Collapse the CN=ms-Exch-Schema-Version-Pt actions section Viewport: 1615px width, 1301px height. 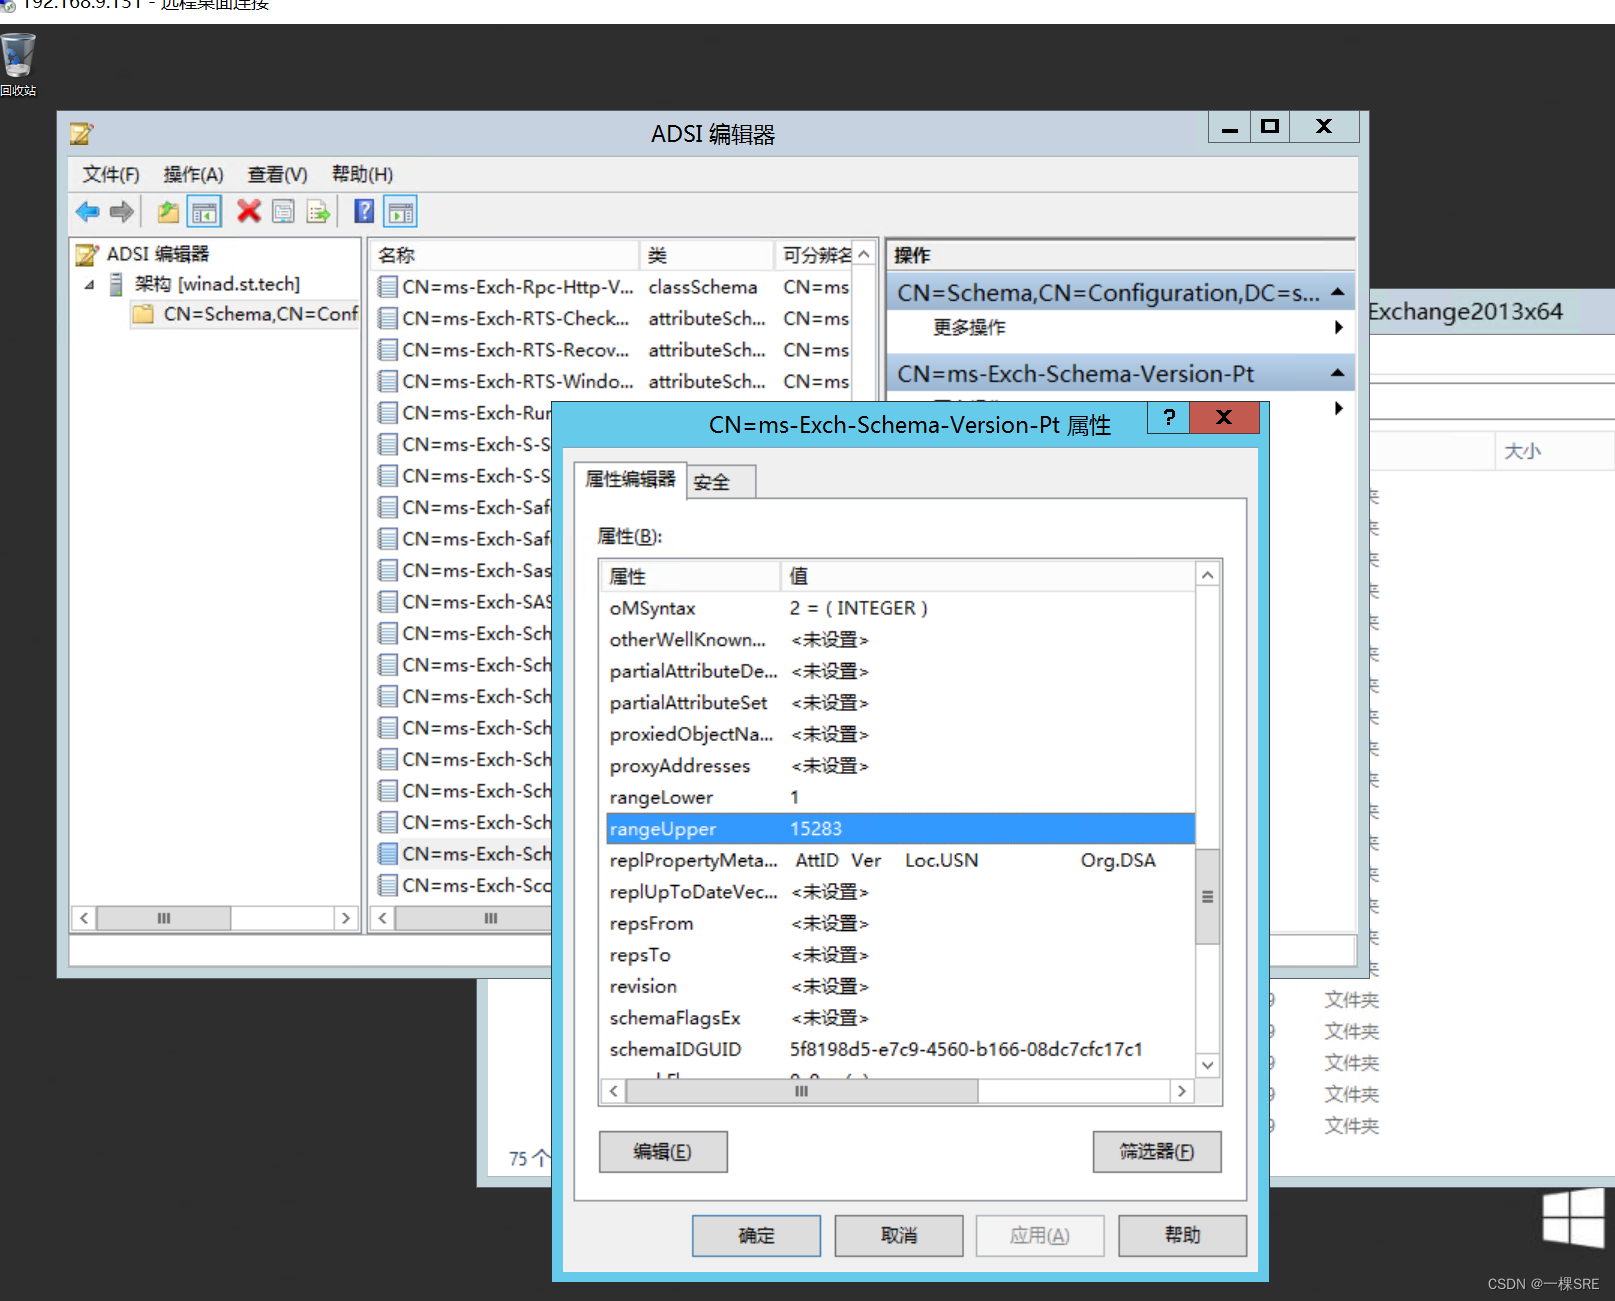[x=1337, y=373]
